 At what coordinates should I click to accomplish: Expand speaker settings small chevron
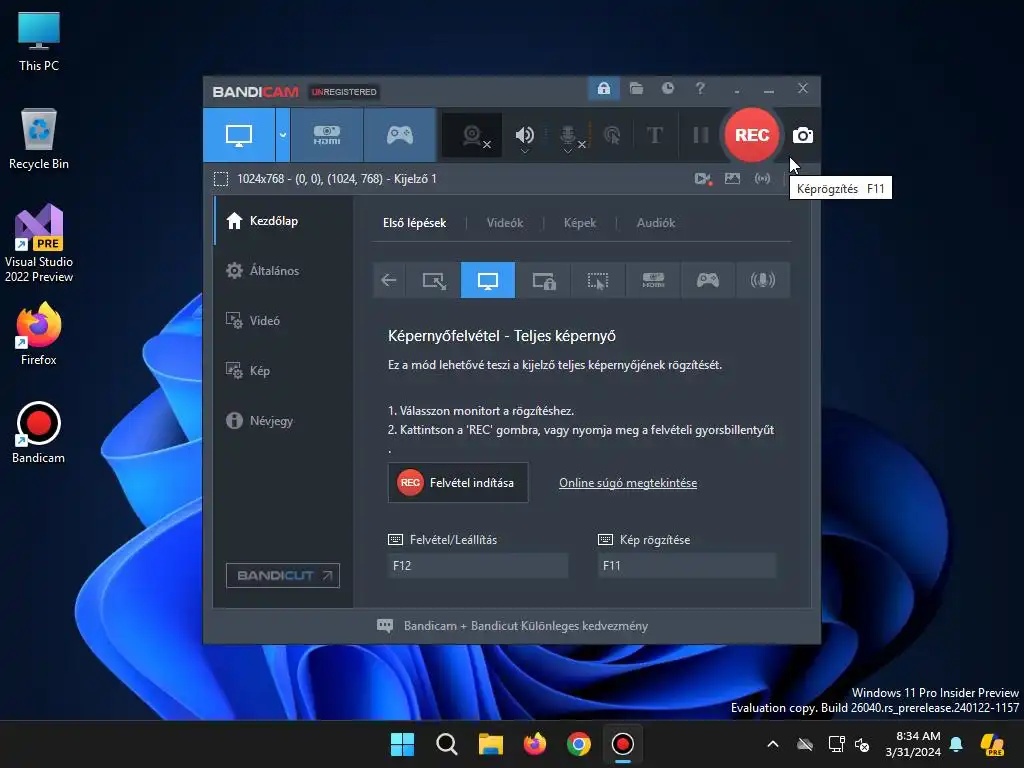pyautogui.click(x=524, y=152)
